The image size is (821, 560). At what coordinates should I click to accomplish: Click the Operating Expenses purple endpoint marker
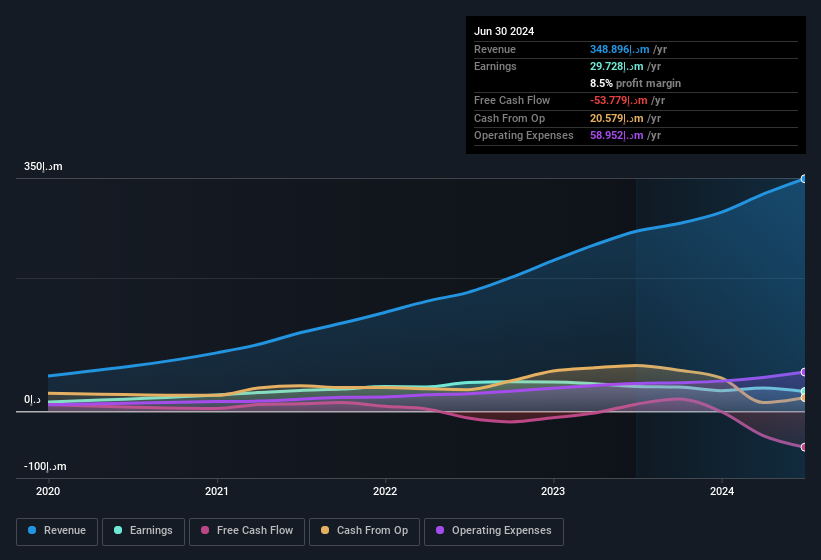pos(804,372)
